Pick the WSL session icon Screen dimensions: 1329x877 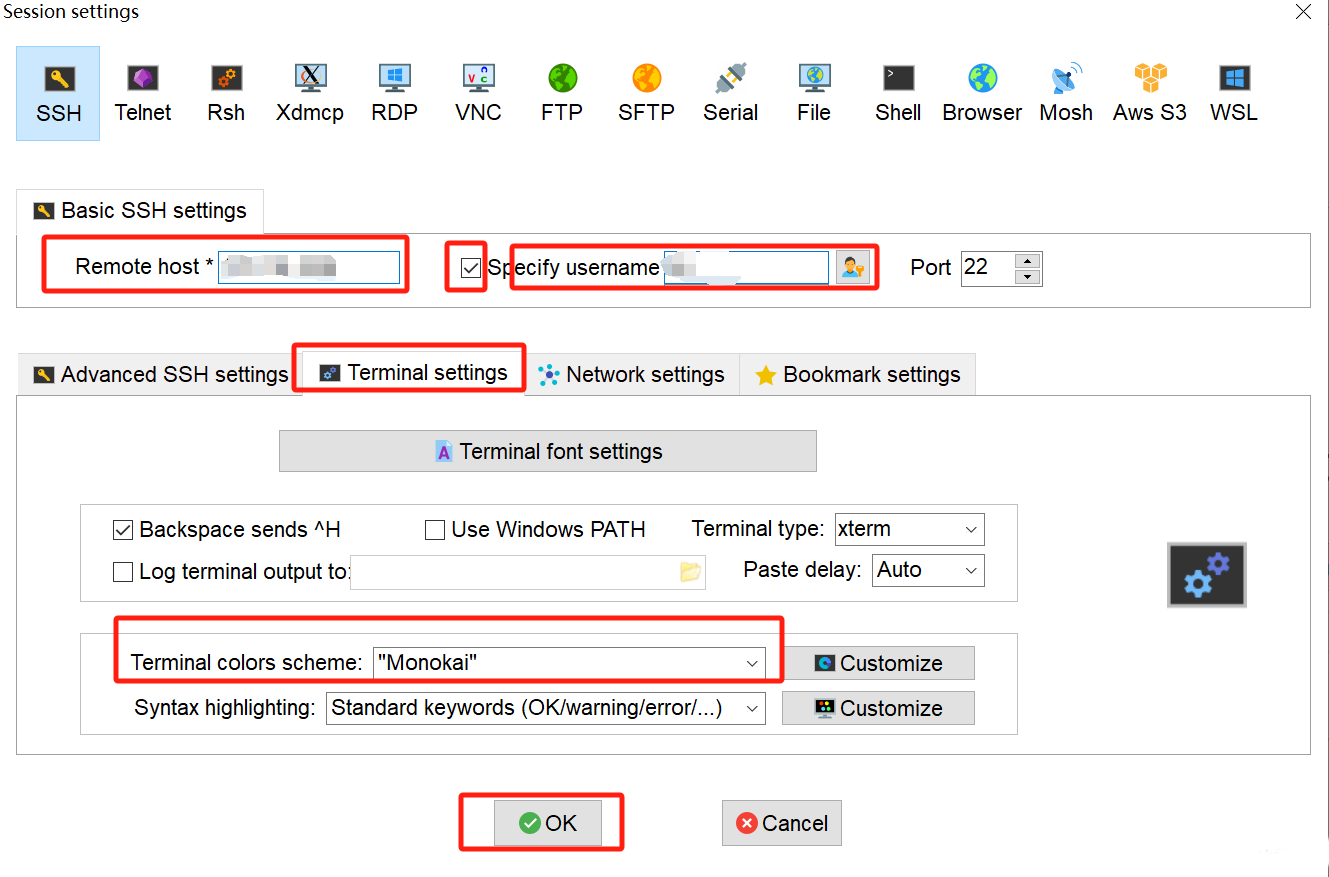1234,93
